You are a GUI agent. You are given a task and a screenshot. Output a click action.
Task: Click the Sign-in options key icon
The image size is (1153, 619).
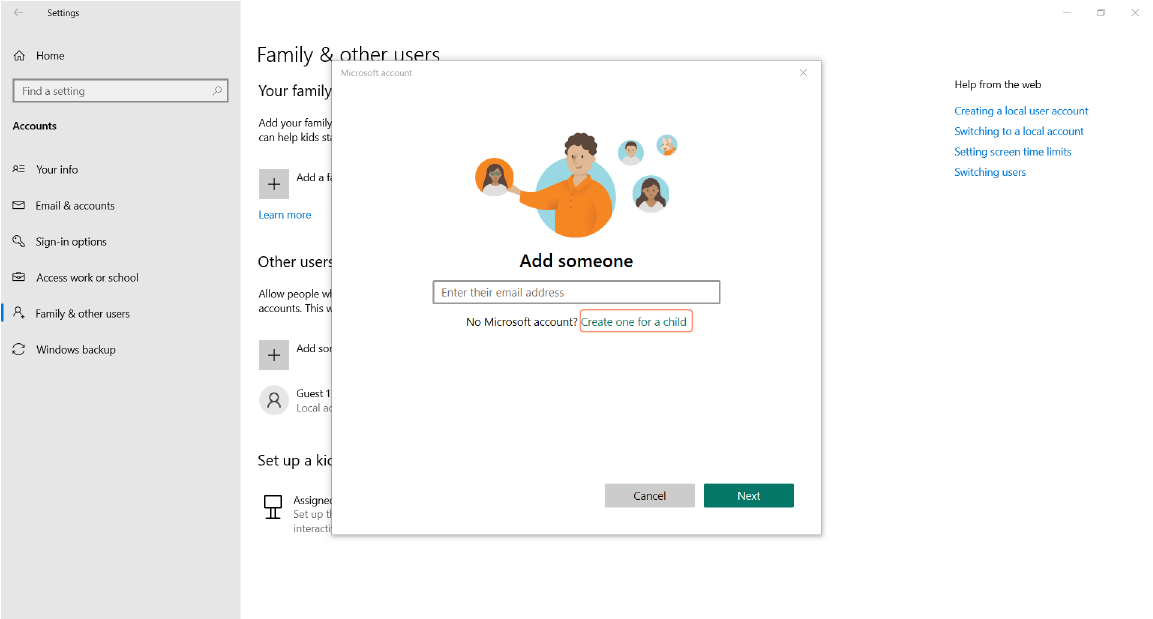point(19,242)
